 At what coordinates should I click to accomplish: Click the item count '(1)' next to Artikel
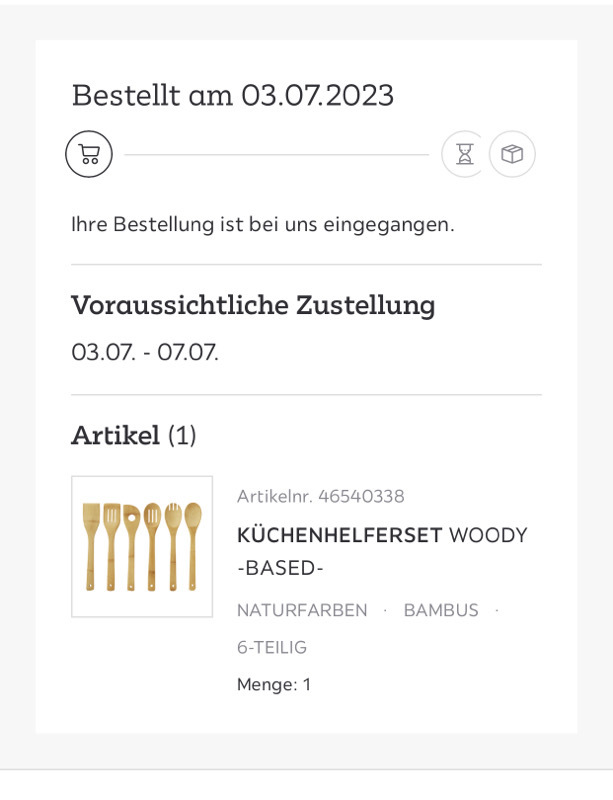tap(182, 435)
